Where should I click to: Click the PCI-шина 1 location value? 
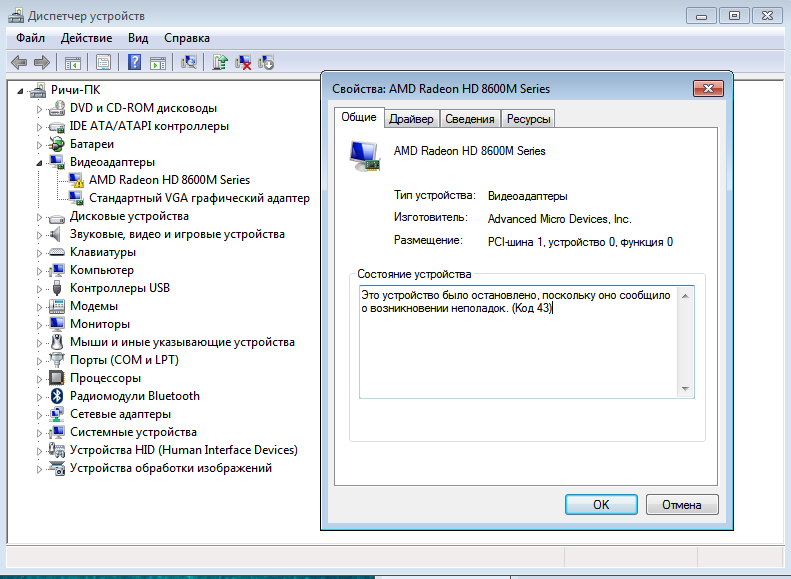click(x=580, y=242)
